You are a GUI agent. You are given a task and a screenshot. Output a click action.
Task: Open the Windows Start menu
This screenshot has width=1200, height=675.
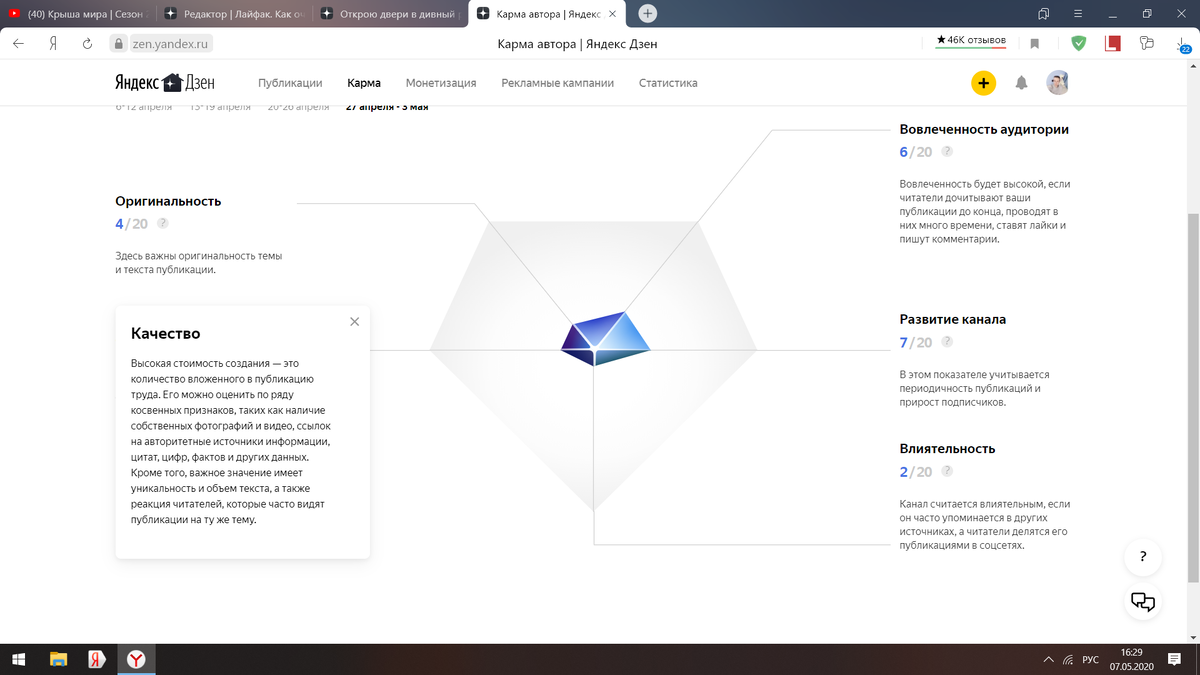(x=19, y=660)
